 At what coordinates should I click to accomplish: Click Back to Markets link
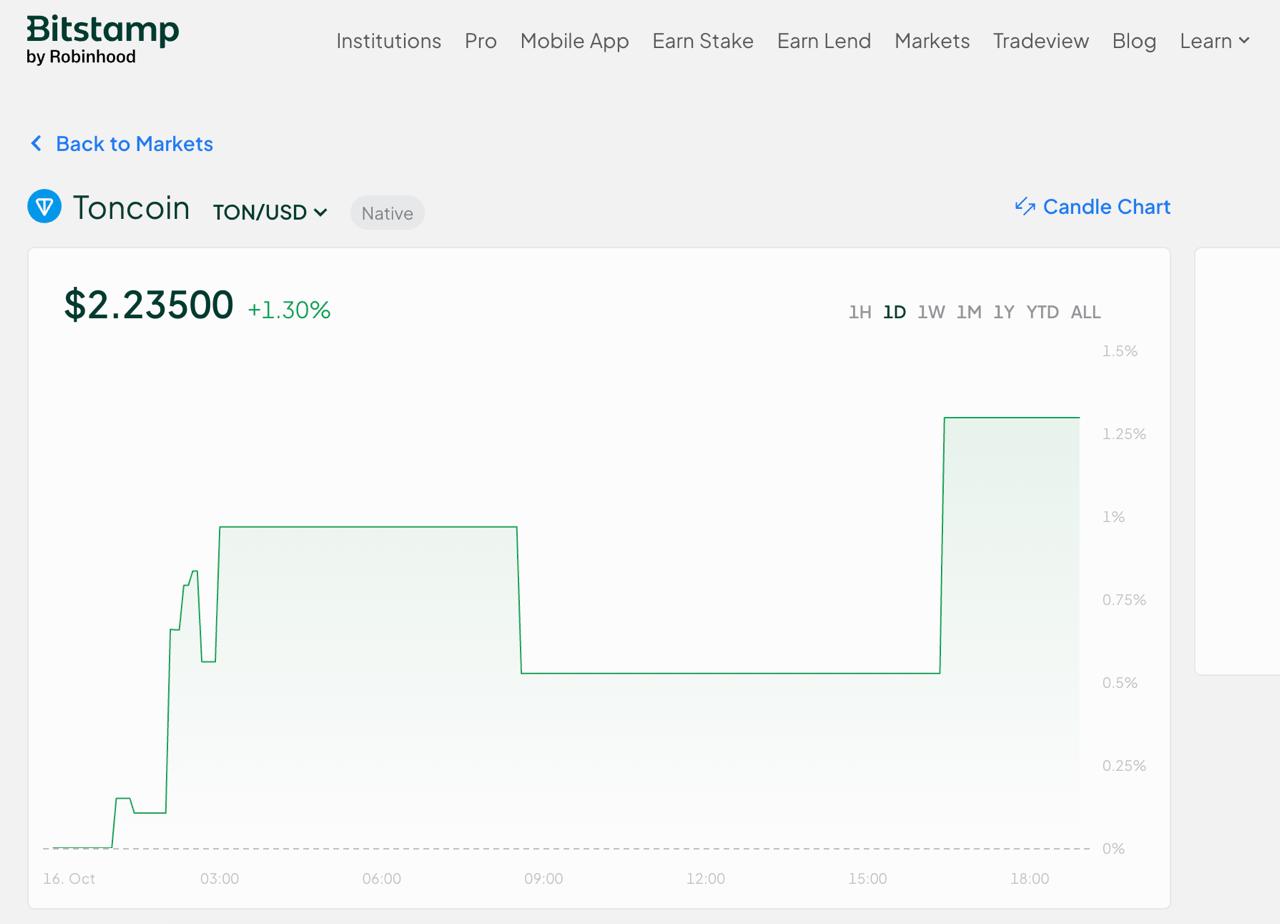pos(134,144)
